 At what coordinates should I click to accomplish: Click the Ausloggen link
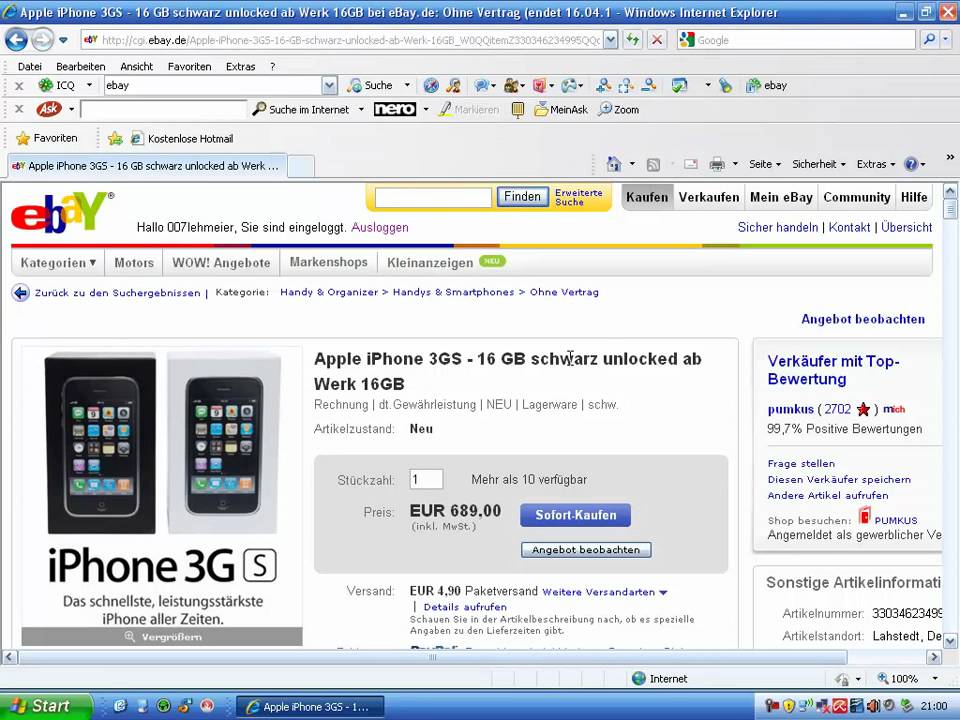click(x=380, y=227)
